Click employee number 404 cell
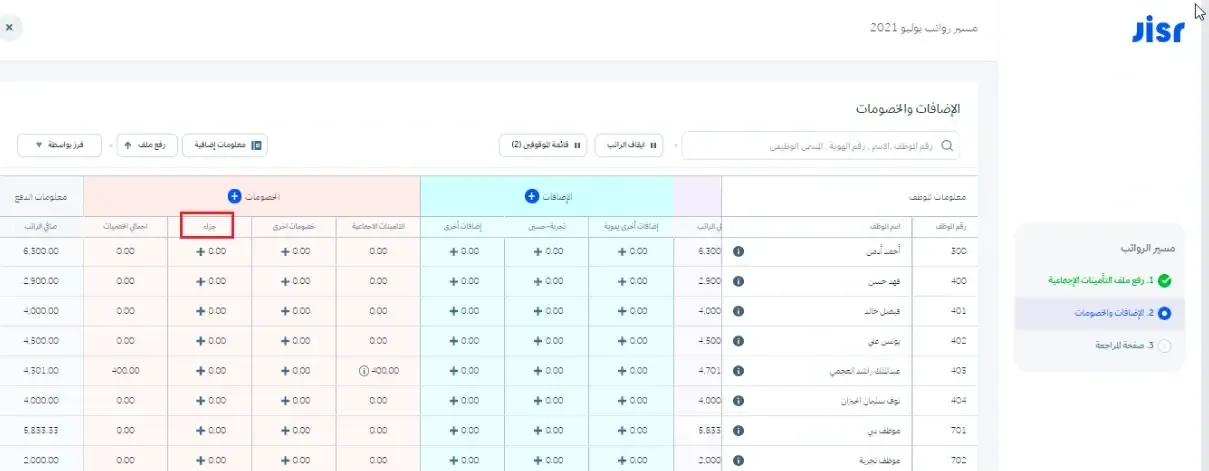 tap(958, 400)
